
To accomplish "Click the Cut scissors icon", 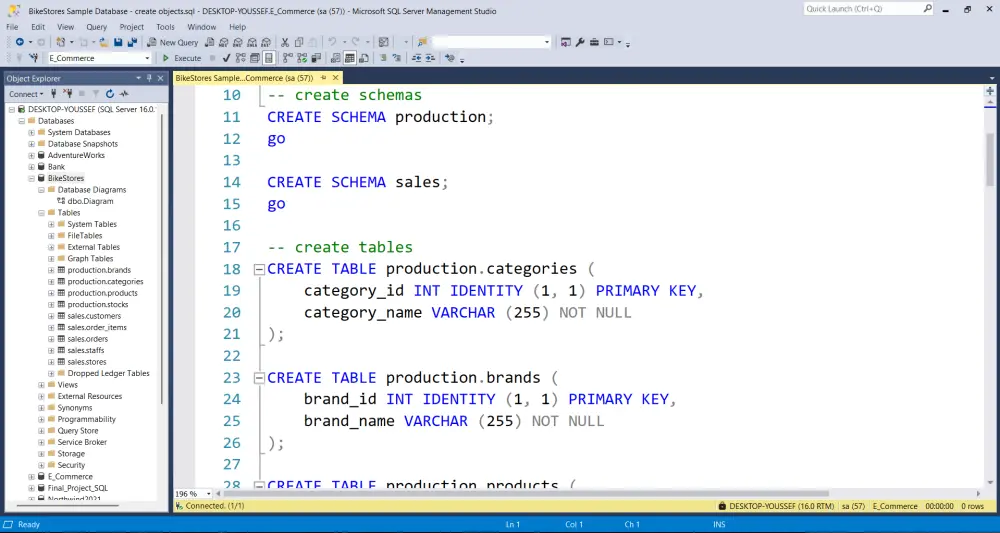I will click(x=285, y=42).
